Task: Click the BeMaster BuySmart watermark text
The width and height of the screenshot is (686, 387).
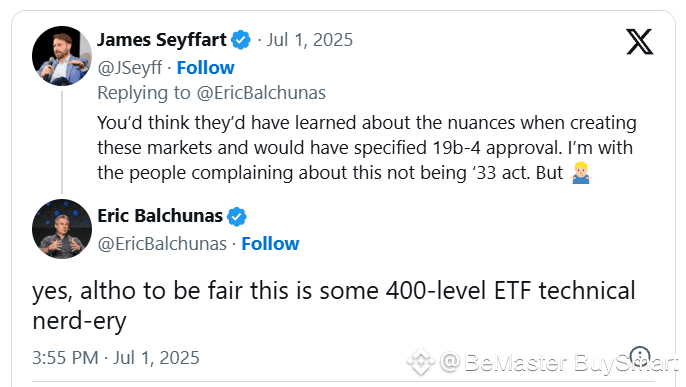Action: click(560, 363)
